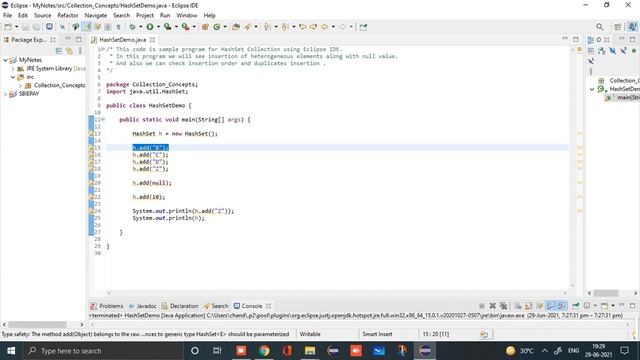The width and height of the screenshot is (640, 360).
Task: Click the Open Type icon in toolbar
Action: pos(236,27)
